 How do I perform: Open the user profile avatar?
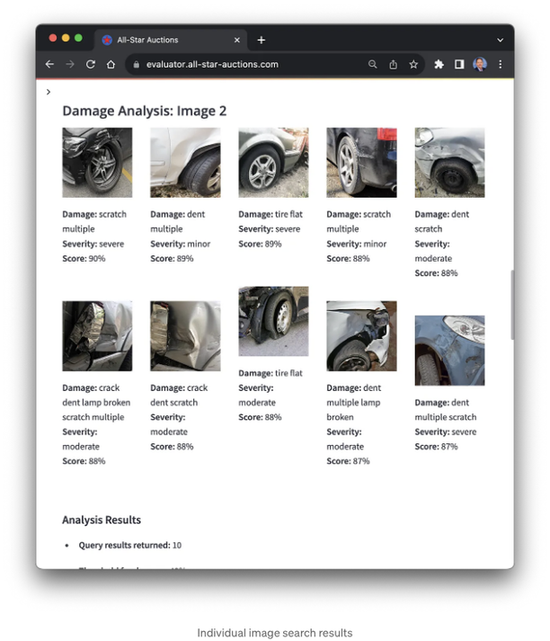coord(480,64)
